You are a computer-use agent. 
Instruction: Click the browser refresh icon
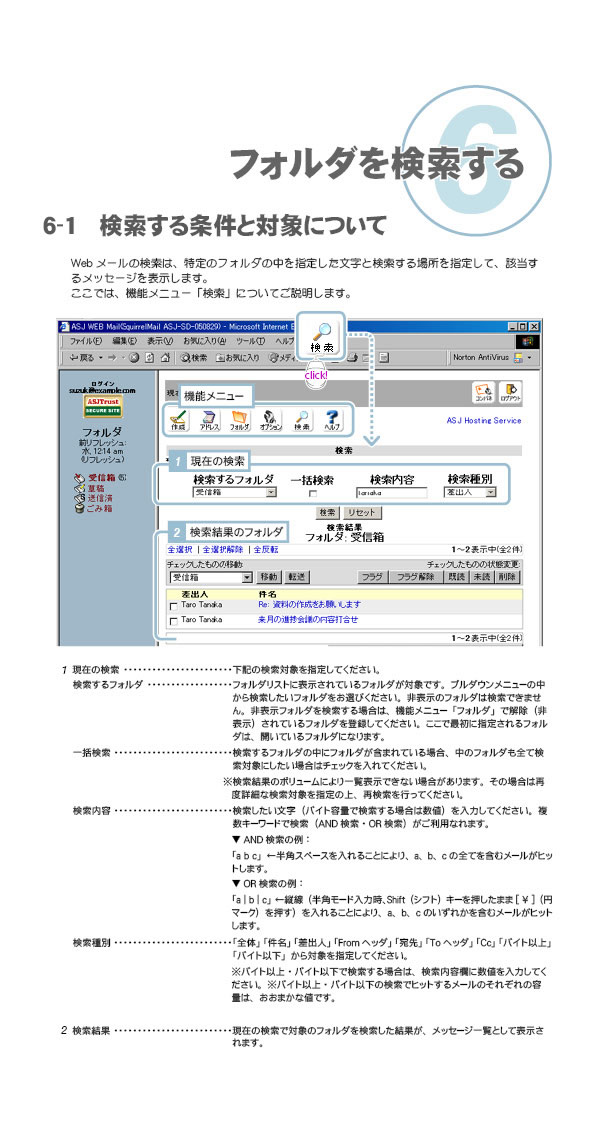(148, 357)
